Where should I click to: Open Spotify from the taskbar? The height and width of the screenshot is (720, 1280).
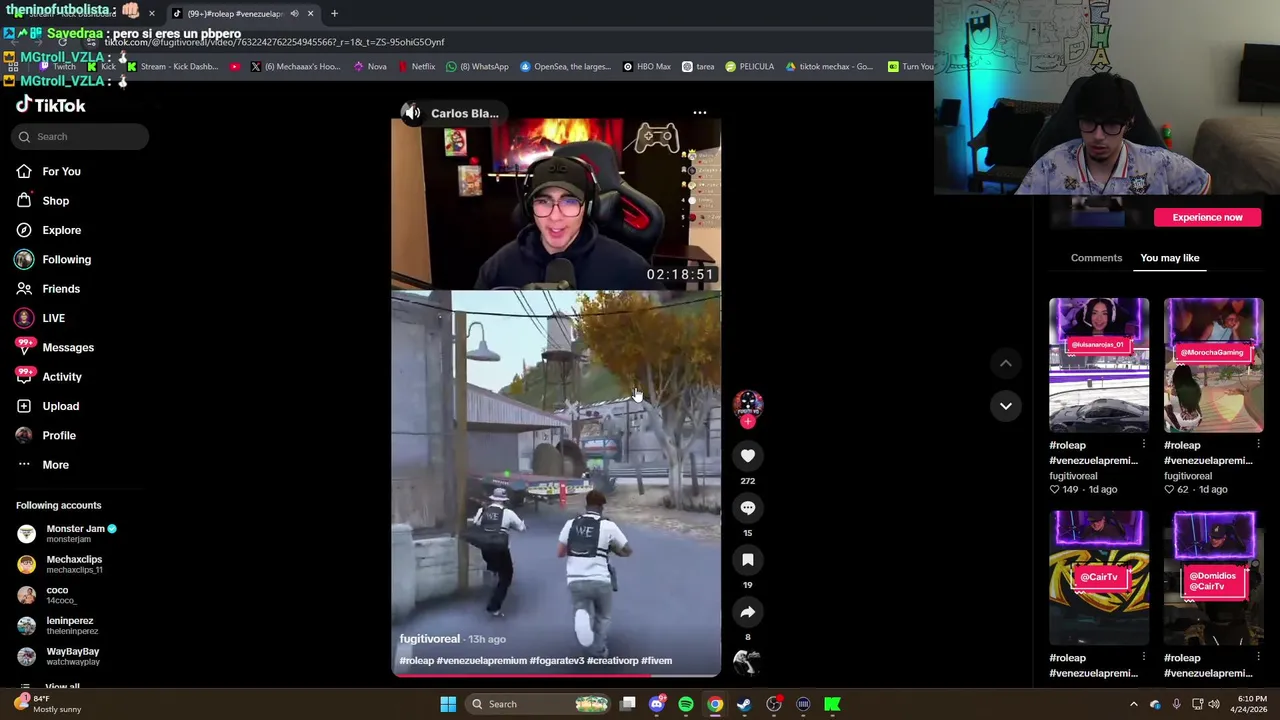(x=686, y=704)
